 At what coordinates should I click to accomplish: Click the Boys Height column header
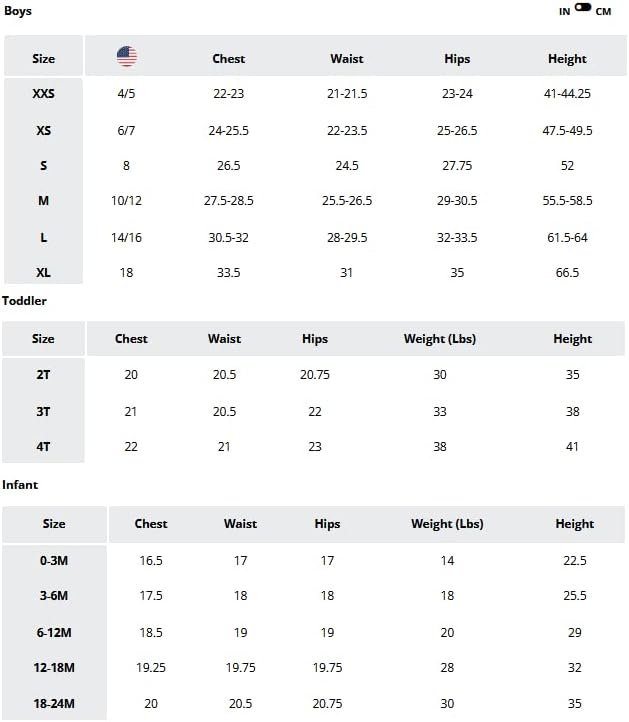tap(567, 59)
